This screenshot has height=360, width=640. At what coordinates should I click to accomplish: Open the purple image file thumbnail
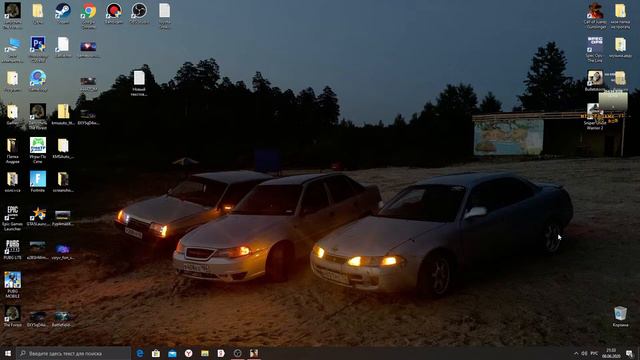(63, 251)
